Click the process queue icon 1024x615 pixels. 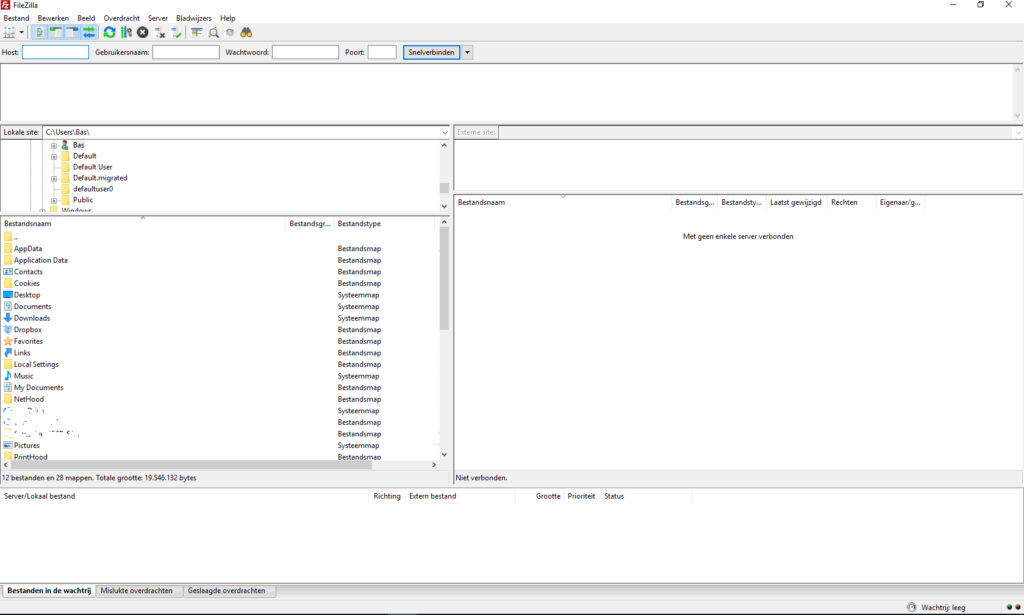(x=126, y=33)
